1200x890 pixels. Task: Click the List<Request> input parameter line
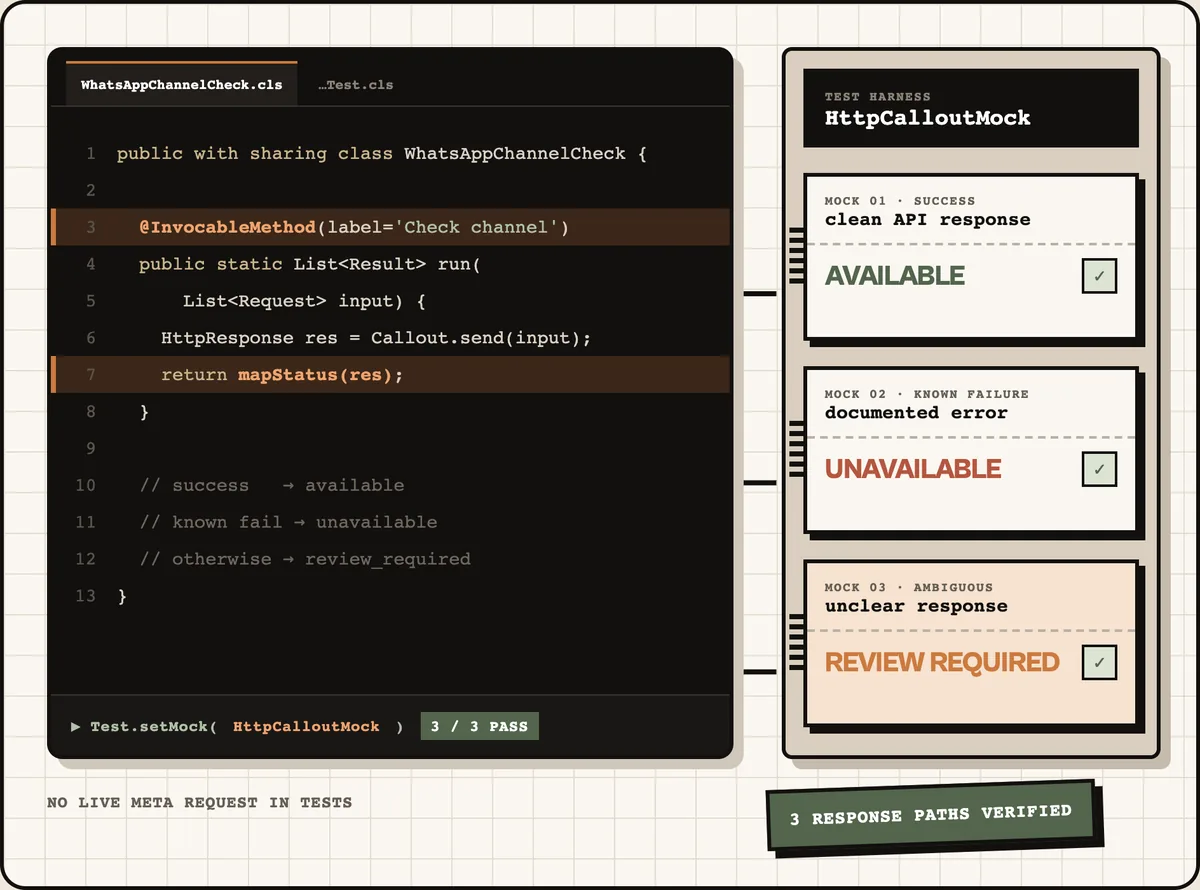click(x=305, y=301)
